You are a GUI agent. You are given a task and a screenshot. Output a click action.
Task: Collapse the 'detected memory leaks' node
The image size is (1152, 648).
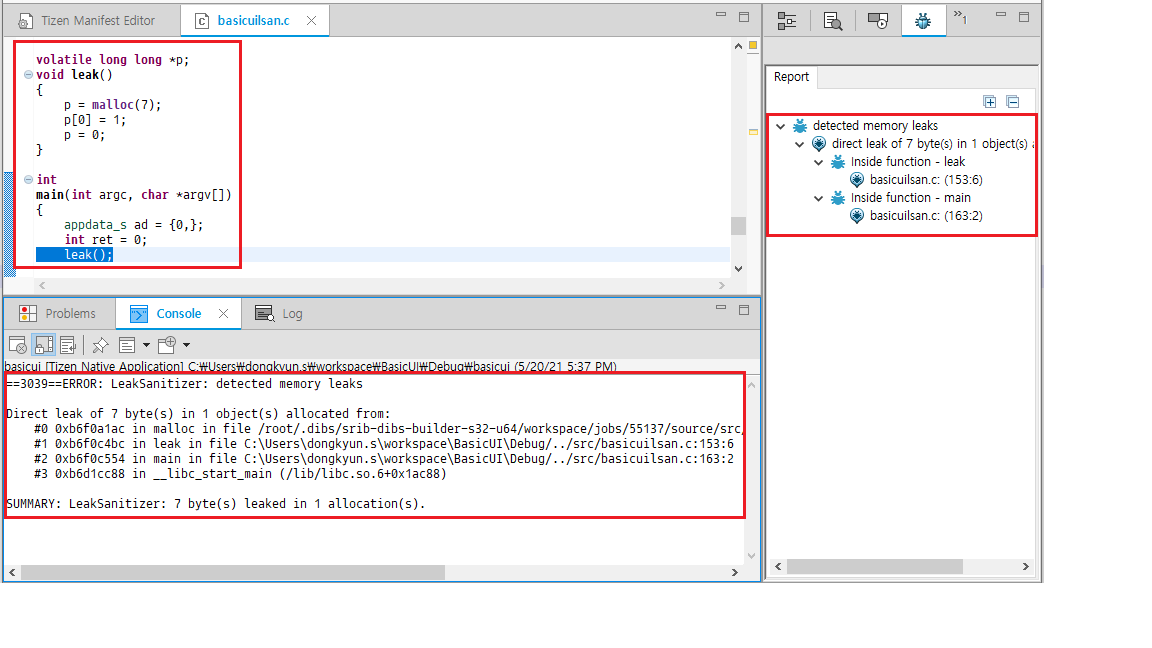(781, 126)
